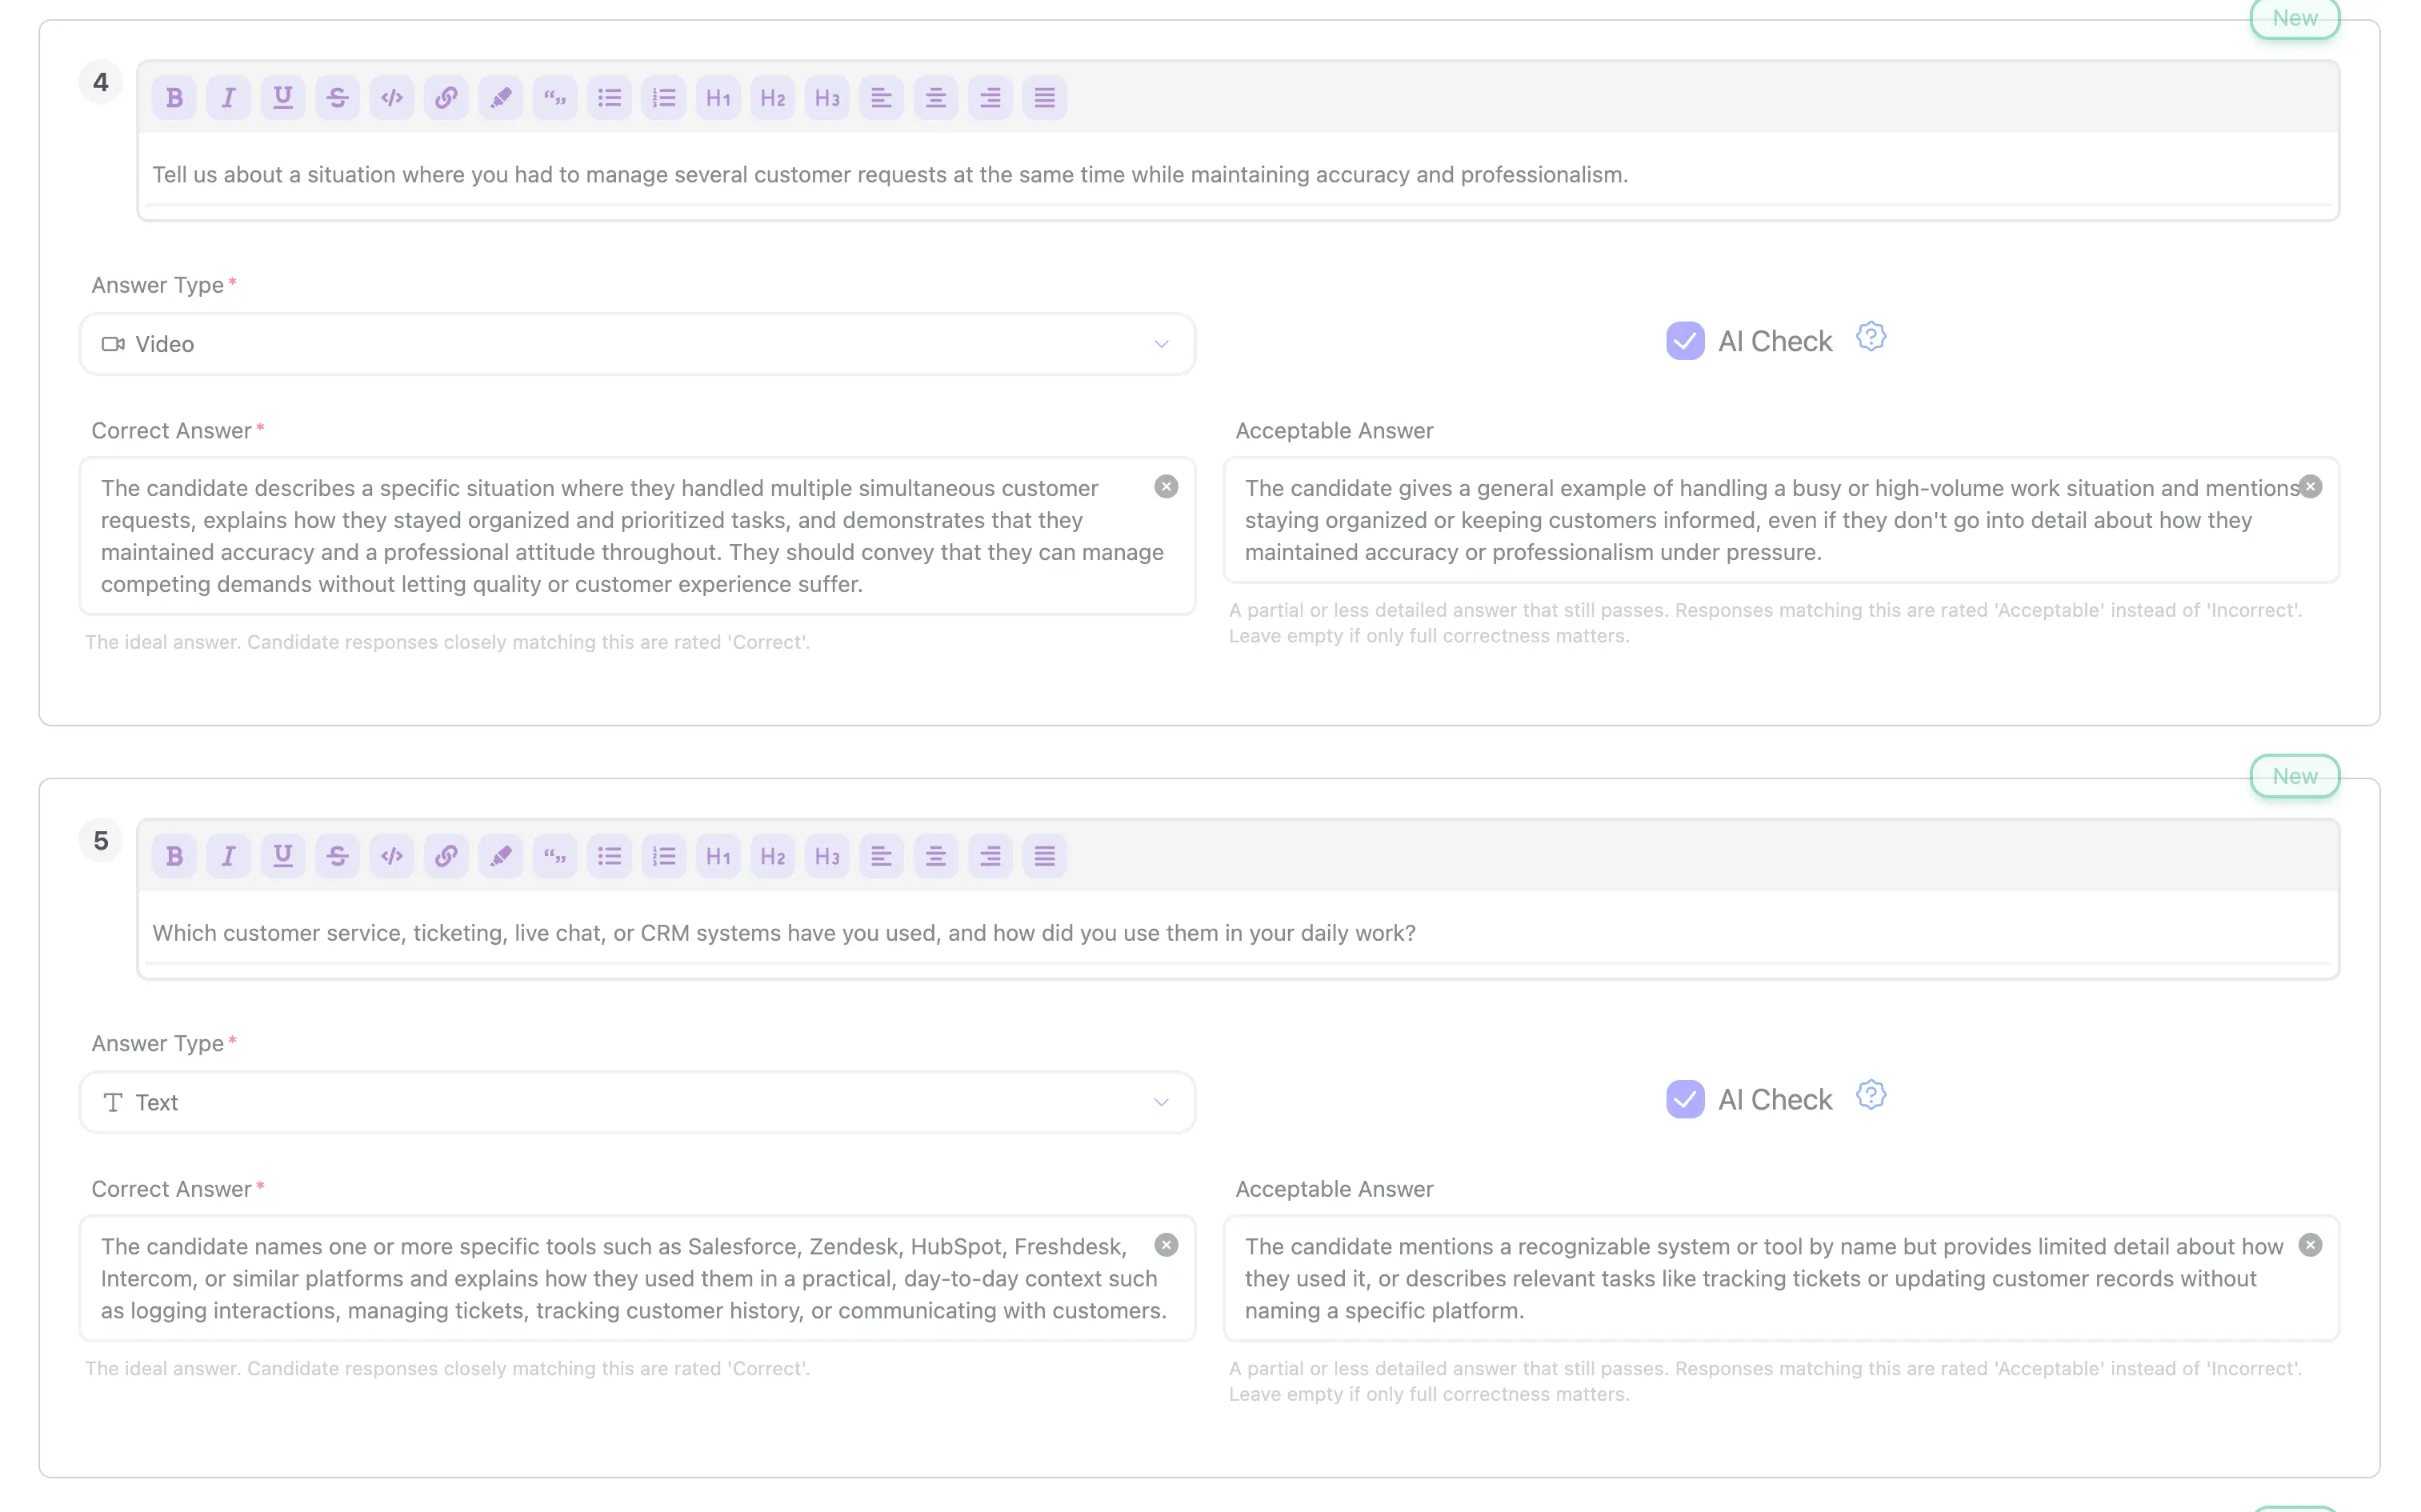The image size is (2421, 1512).
Task: Align right in question 4 toolbar
Action: [x=990, y=97]
